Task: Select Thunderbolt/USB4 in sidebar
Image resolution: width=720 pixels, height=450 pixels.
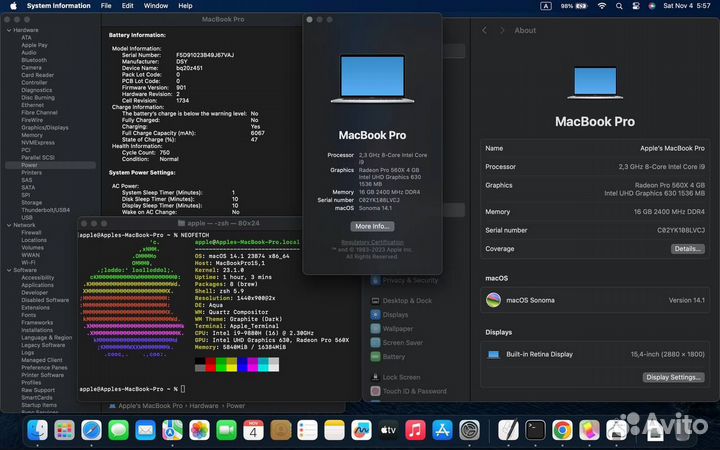Action: [x=45, y=210]
